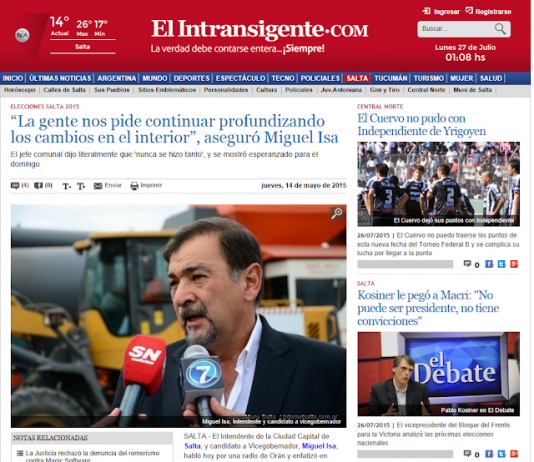This screenshot has width=534, height=462.
Task: Open Sitios Emblemáticos submenu link
Action: (167, 90)
